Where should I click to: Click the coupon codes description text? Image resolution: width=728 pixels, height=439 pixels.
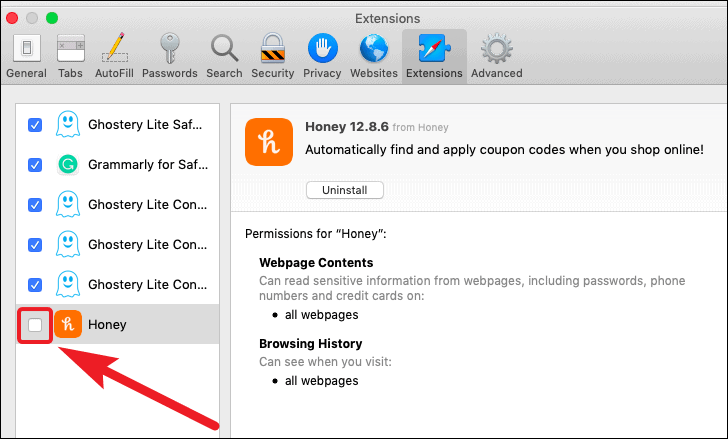tap(504, 150)
